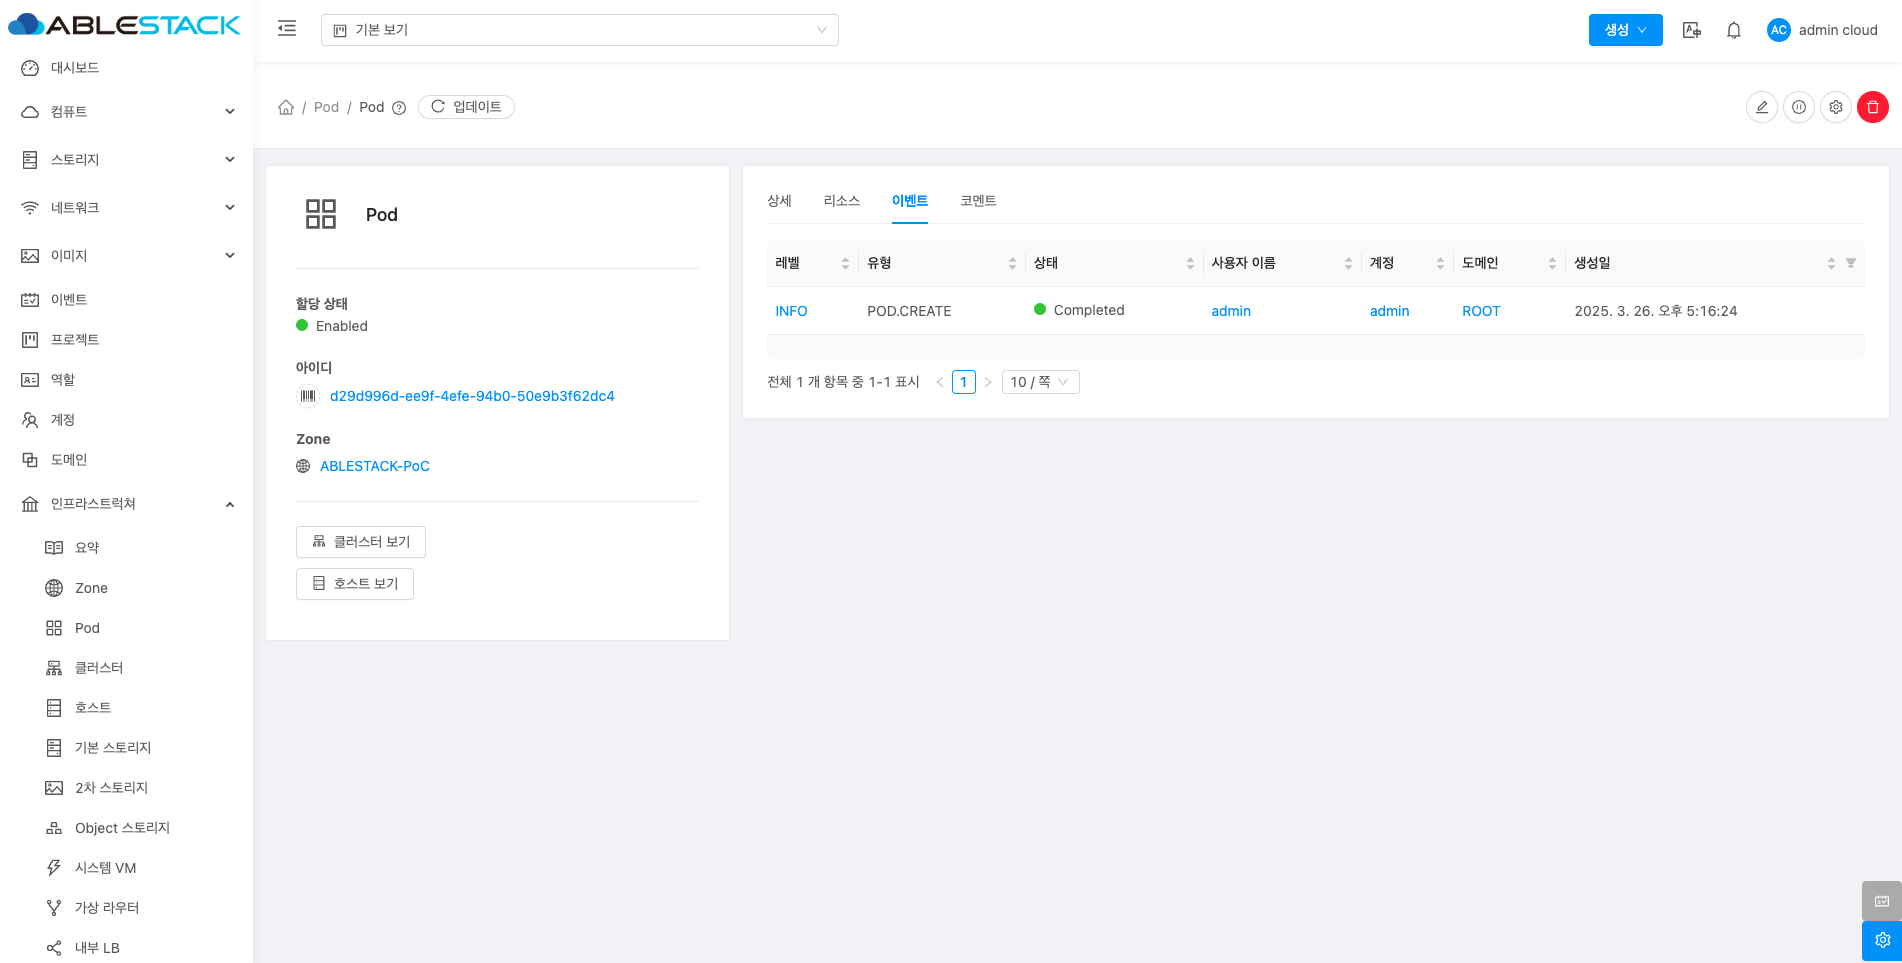1902x963 pixels.
Task: Select page 1 in pagination
Action: [963, 382]
